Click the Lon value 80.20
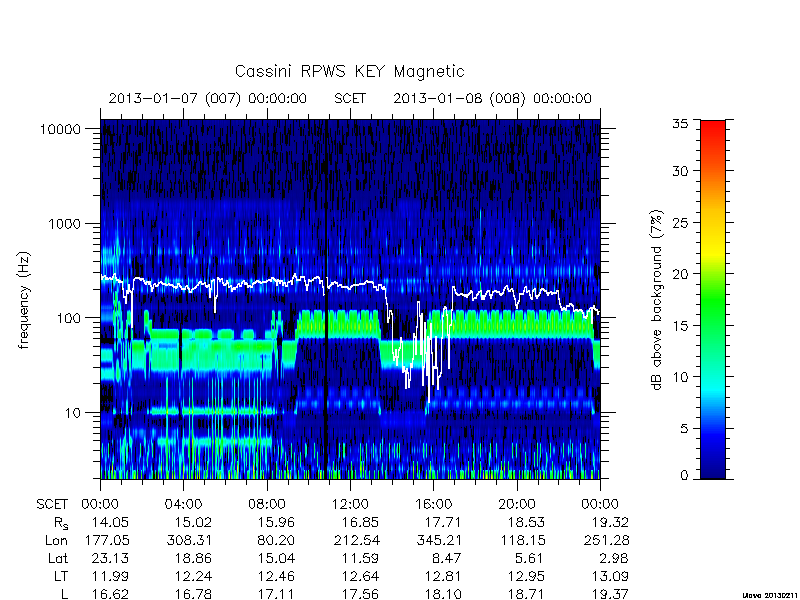This screenshot has width=800, height=600. tap(276, 540)
